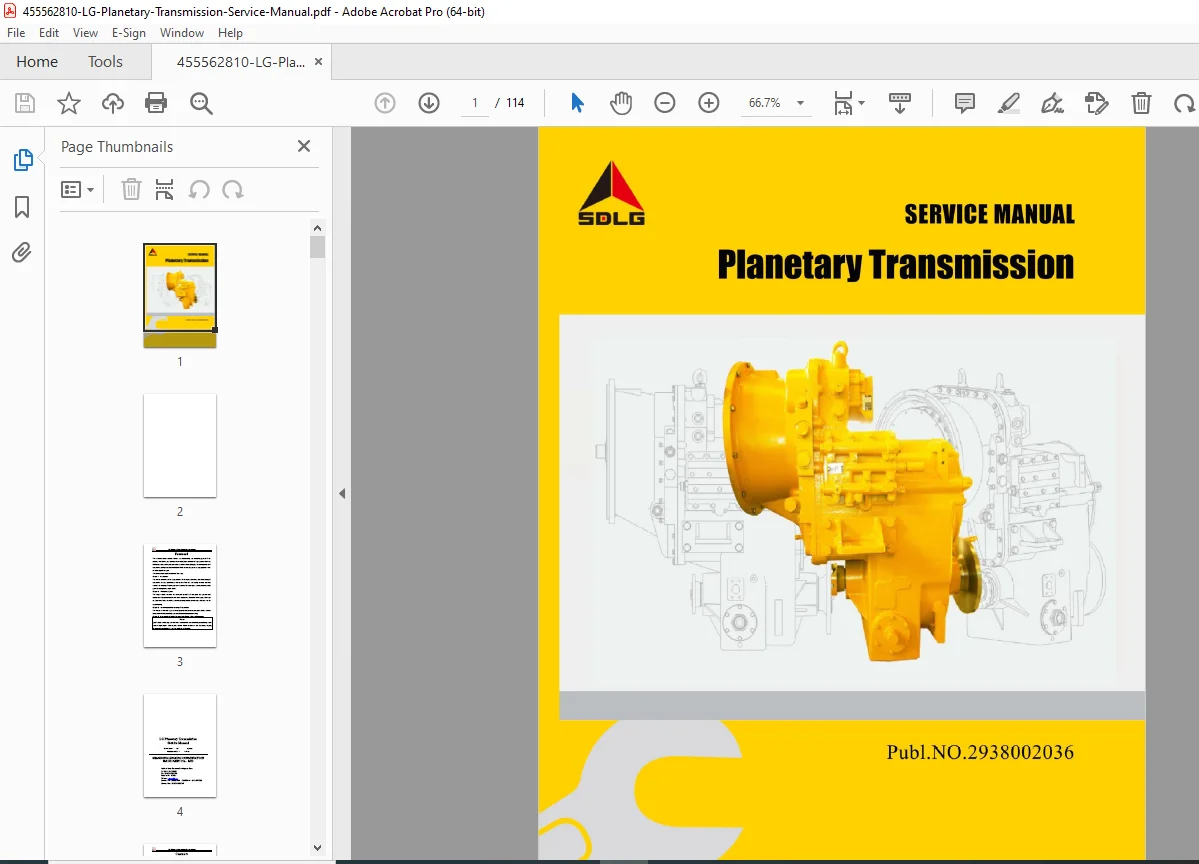This screenshot has width=1199, height=864.
Task: Zoom out with the minus circle icon
Action: (664, 102)
